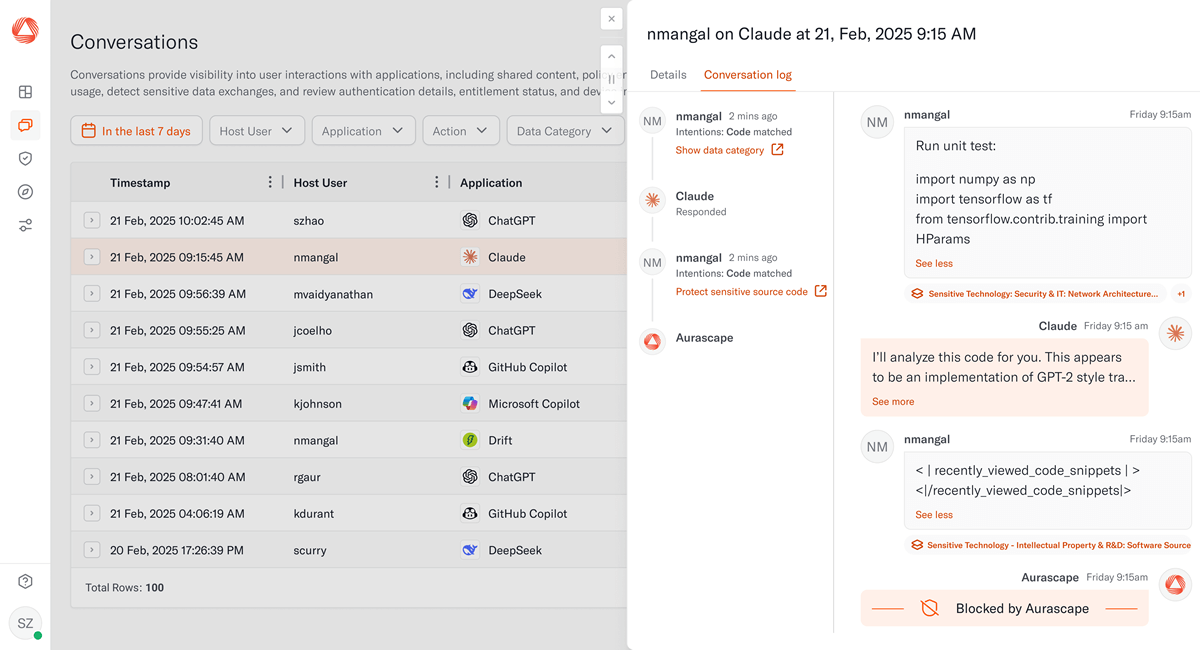Expand the rgaur ChatGPT row
The image size is (1200, 650).
point(91,477)
